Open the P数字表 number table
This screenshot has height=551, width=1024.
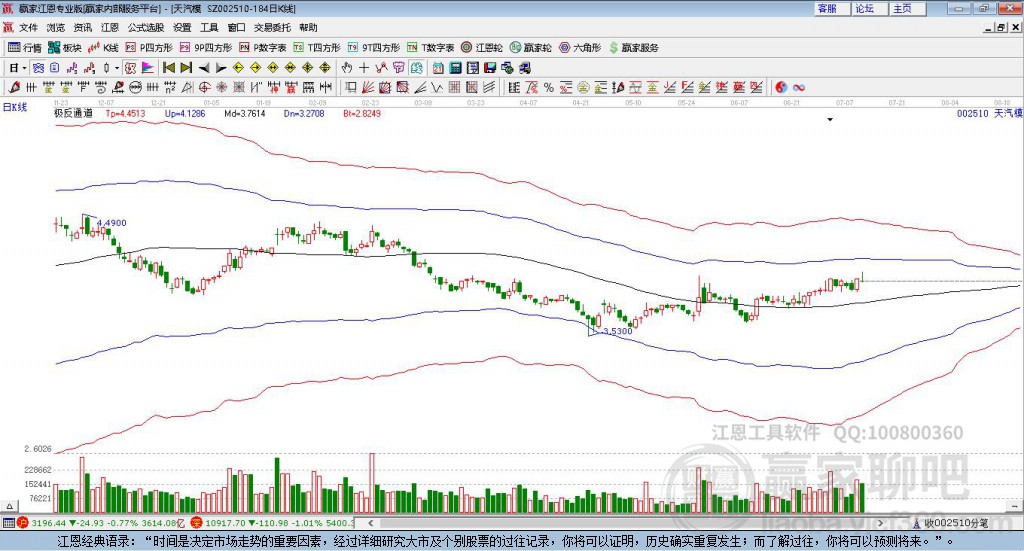[263, 48]
